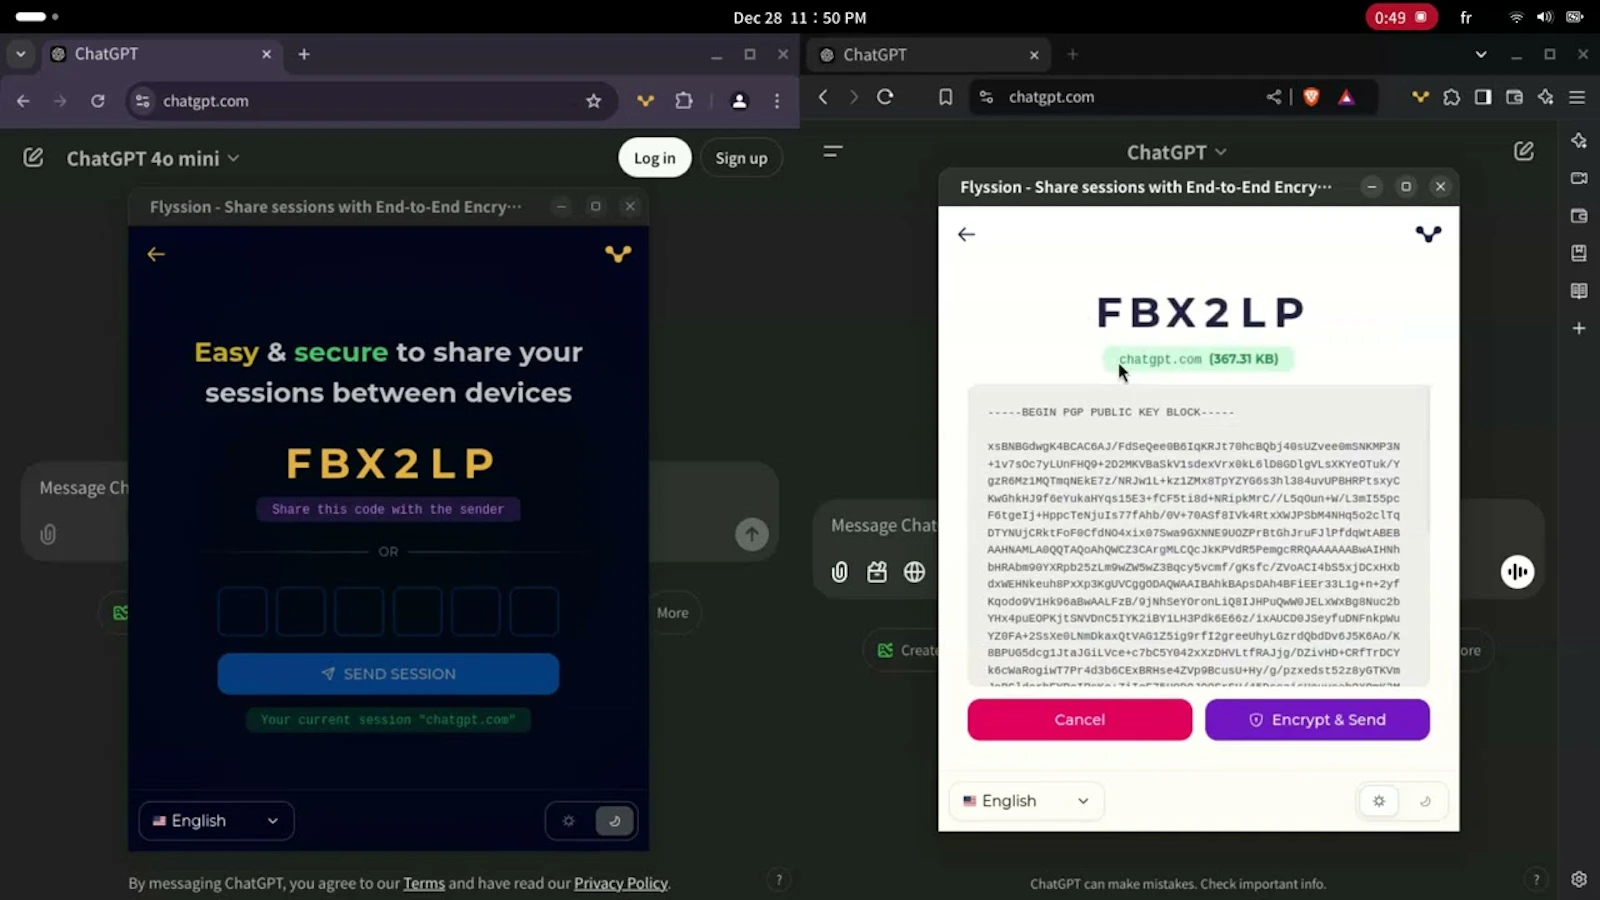Click share icon in right address bar

pos(1273,97)
